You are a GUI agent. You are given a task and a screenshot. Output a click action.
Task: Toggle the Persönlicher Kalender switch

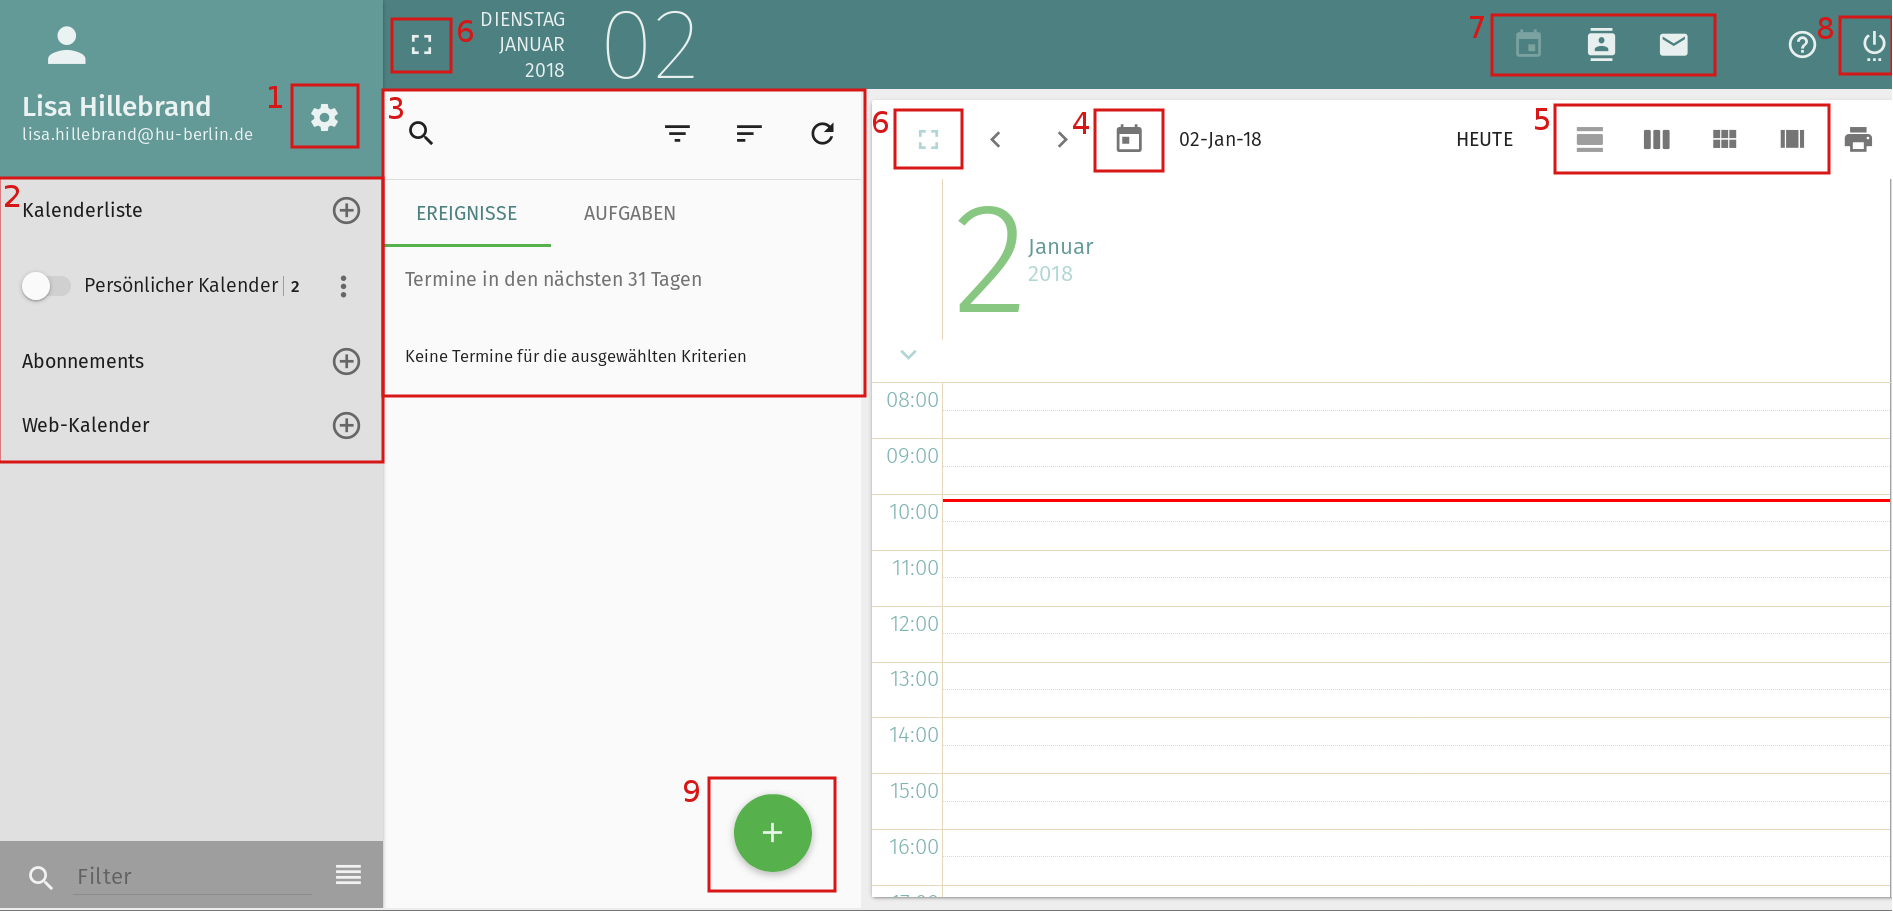pyautogui.click(x=46, y=286)
